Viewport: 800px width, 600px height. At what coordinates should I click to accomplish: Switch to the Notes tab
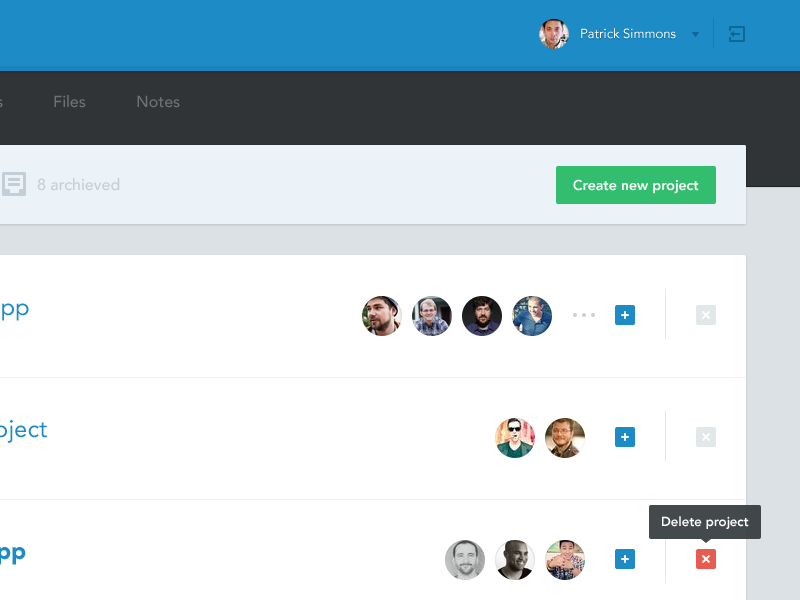[158, 102]
